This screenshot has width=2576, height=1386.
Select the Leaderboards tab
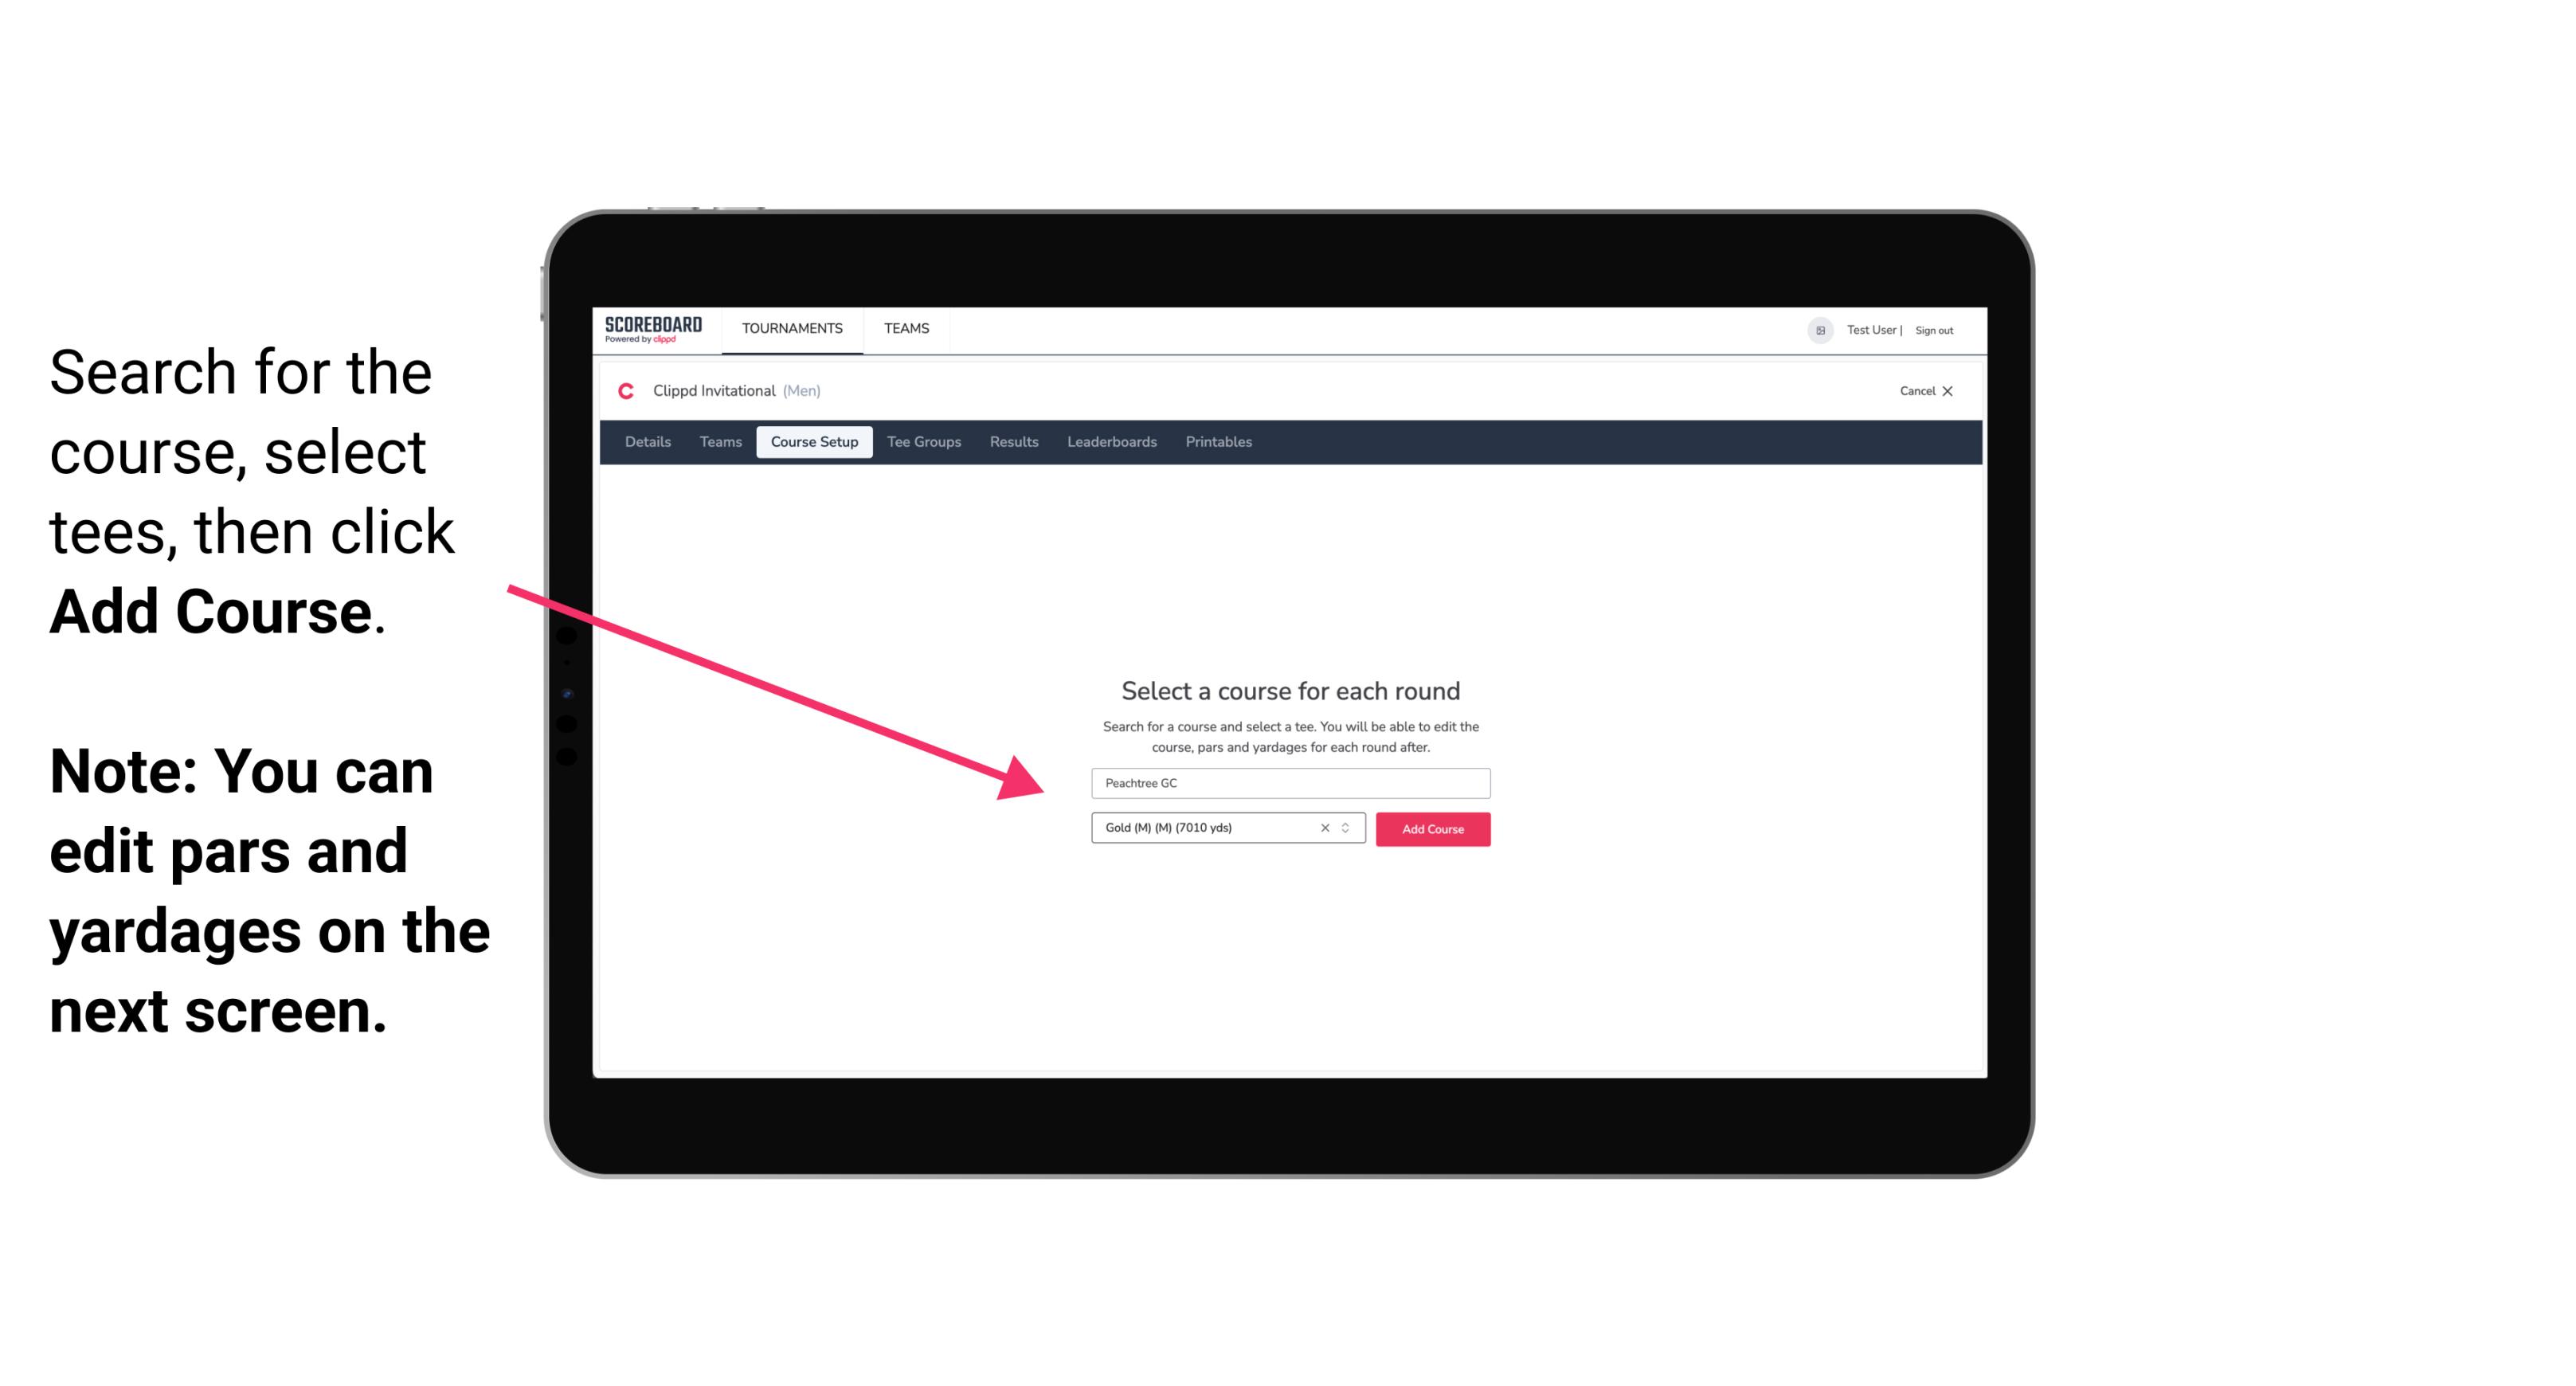(1110, 442)
